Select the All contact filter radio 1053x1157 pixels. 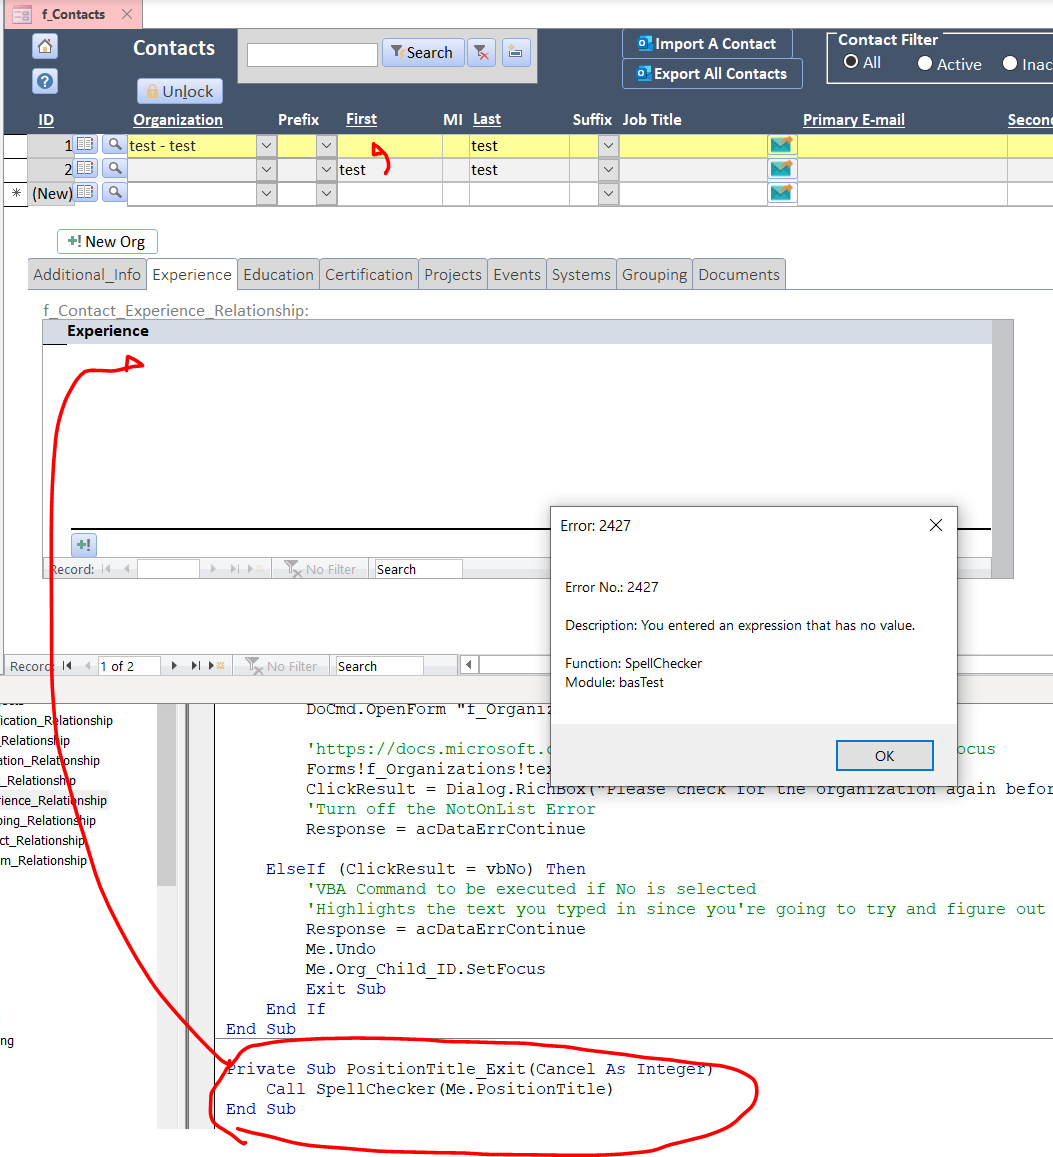(x=851, y=62)
